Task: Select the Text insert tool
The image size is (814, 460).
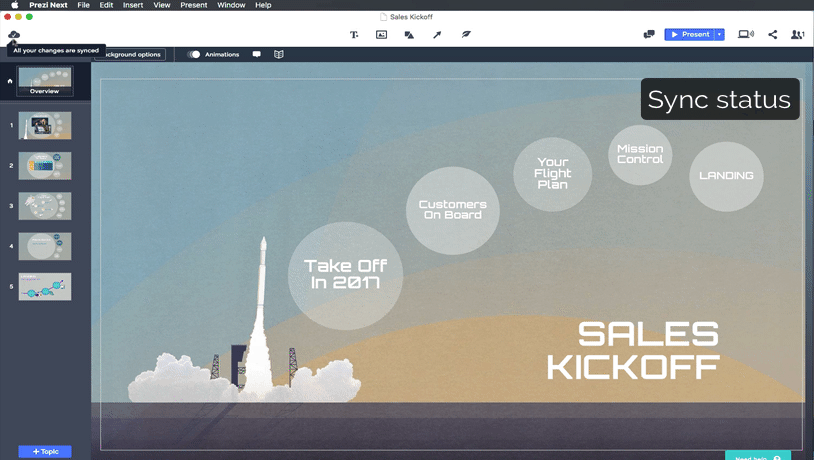Action: pos(354,35)
